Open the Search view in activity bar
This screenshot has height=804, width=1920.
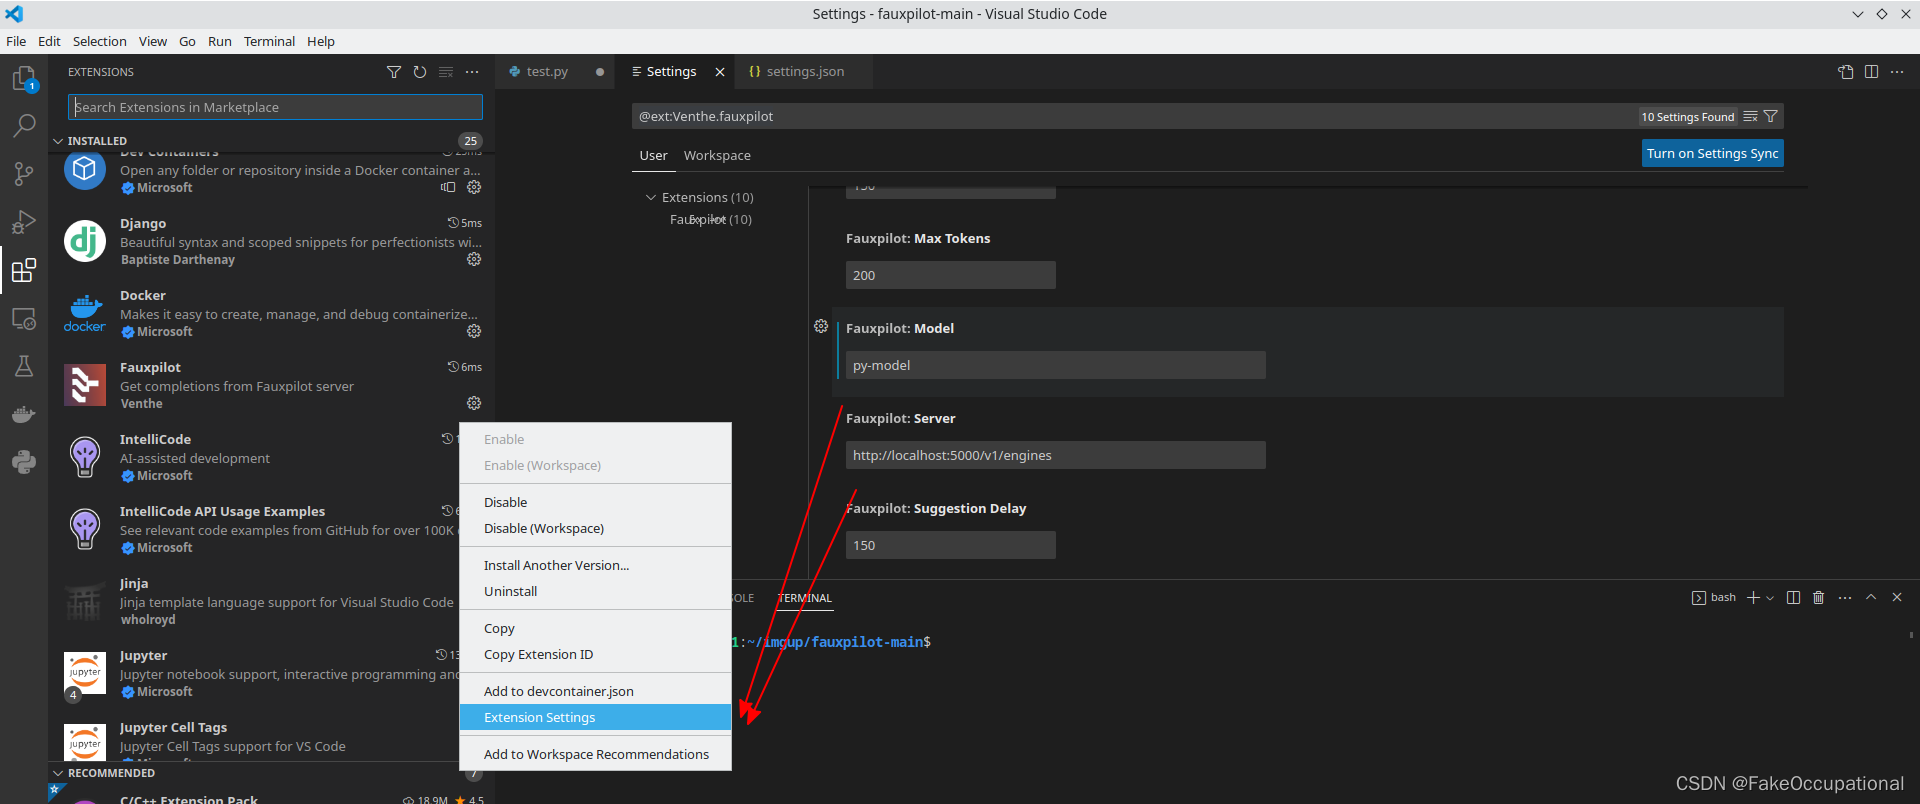[x=24, y=126]
